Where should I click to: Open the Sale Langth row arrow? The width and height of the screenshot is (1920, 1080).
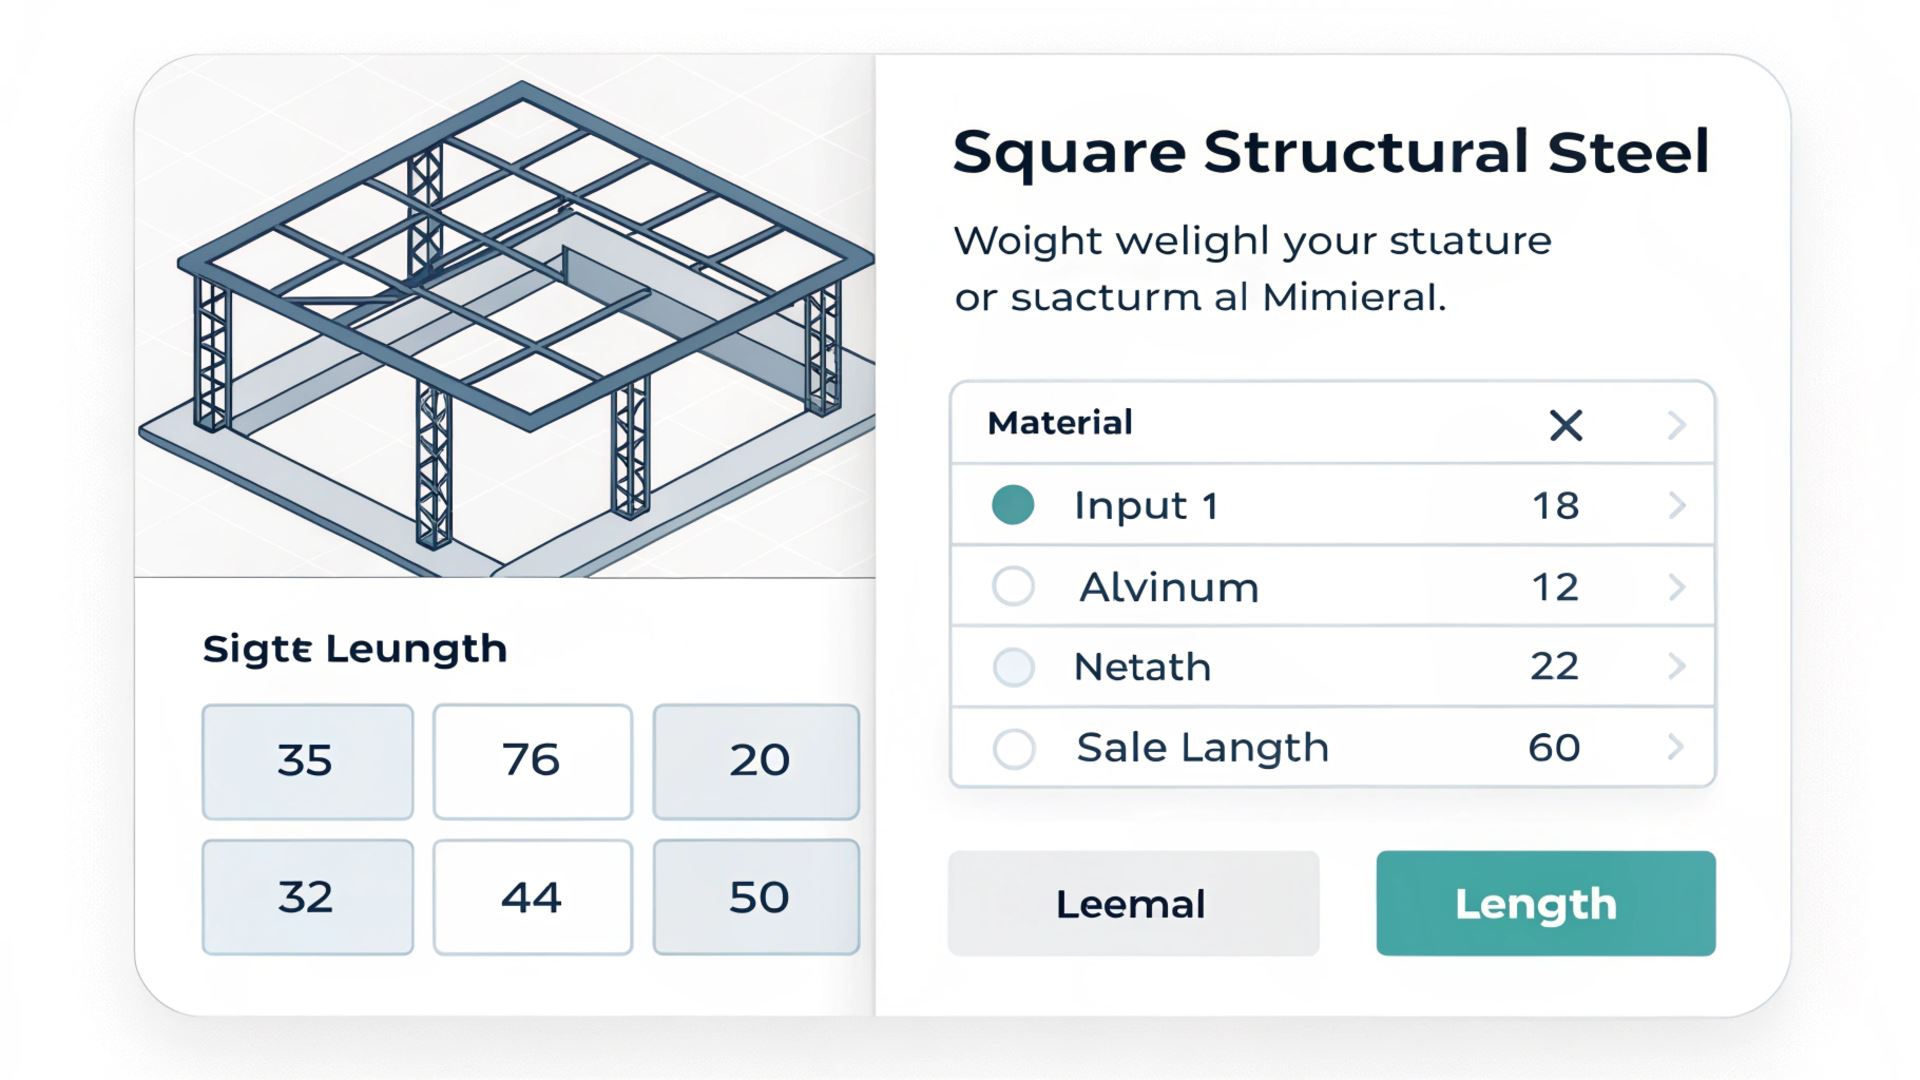(1677, 747)
